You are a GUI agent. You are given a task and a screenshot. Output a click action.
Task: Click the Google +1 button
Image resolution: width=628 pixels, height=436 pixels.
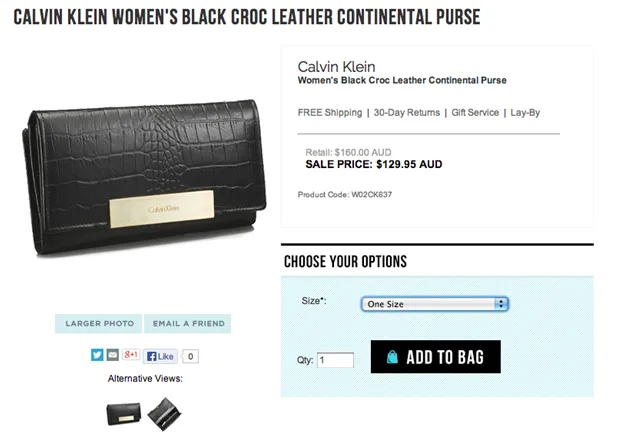[130, 355]
